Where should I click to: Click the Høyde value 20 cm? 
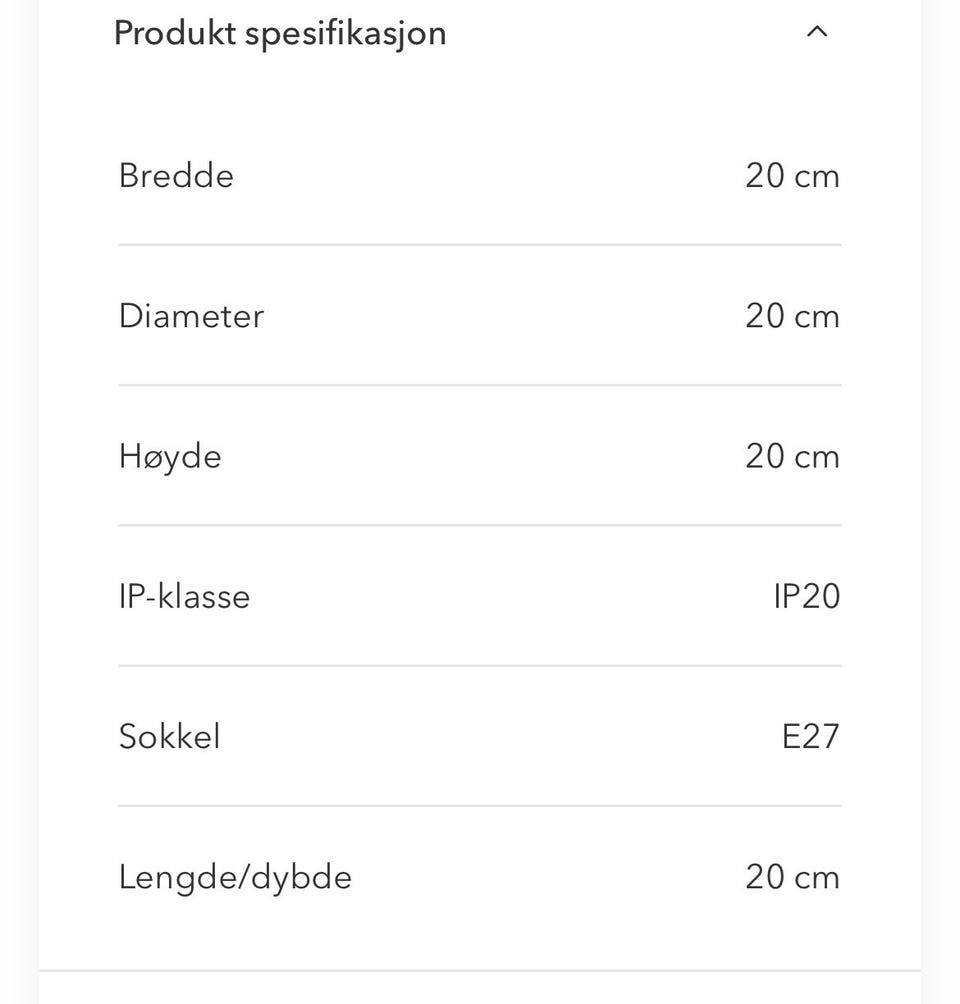[792, 457]
